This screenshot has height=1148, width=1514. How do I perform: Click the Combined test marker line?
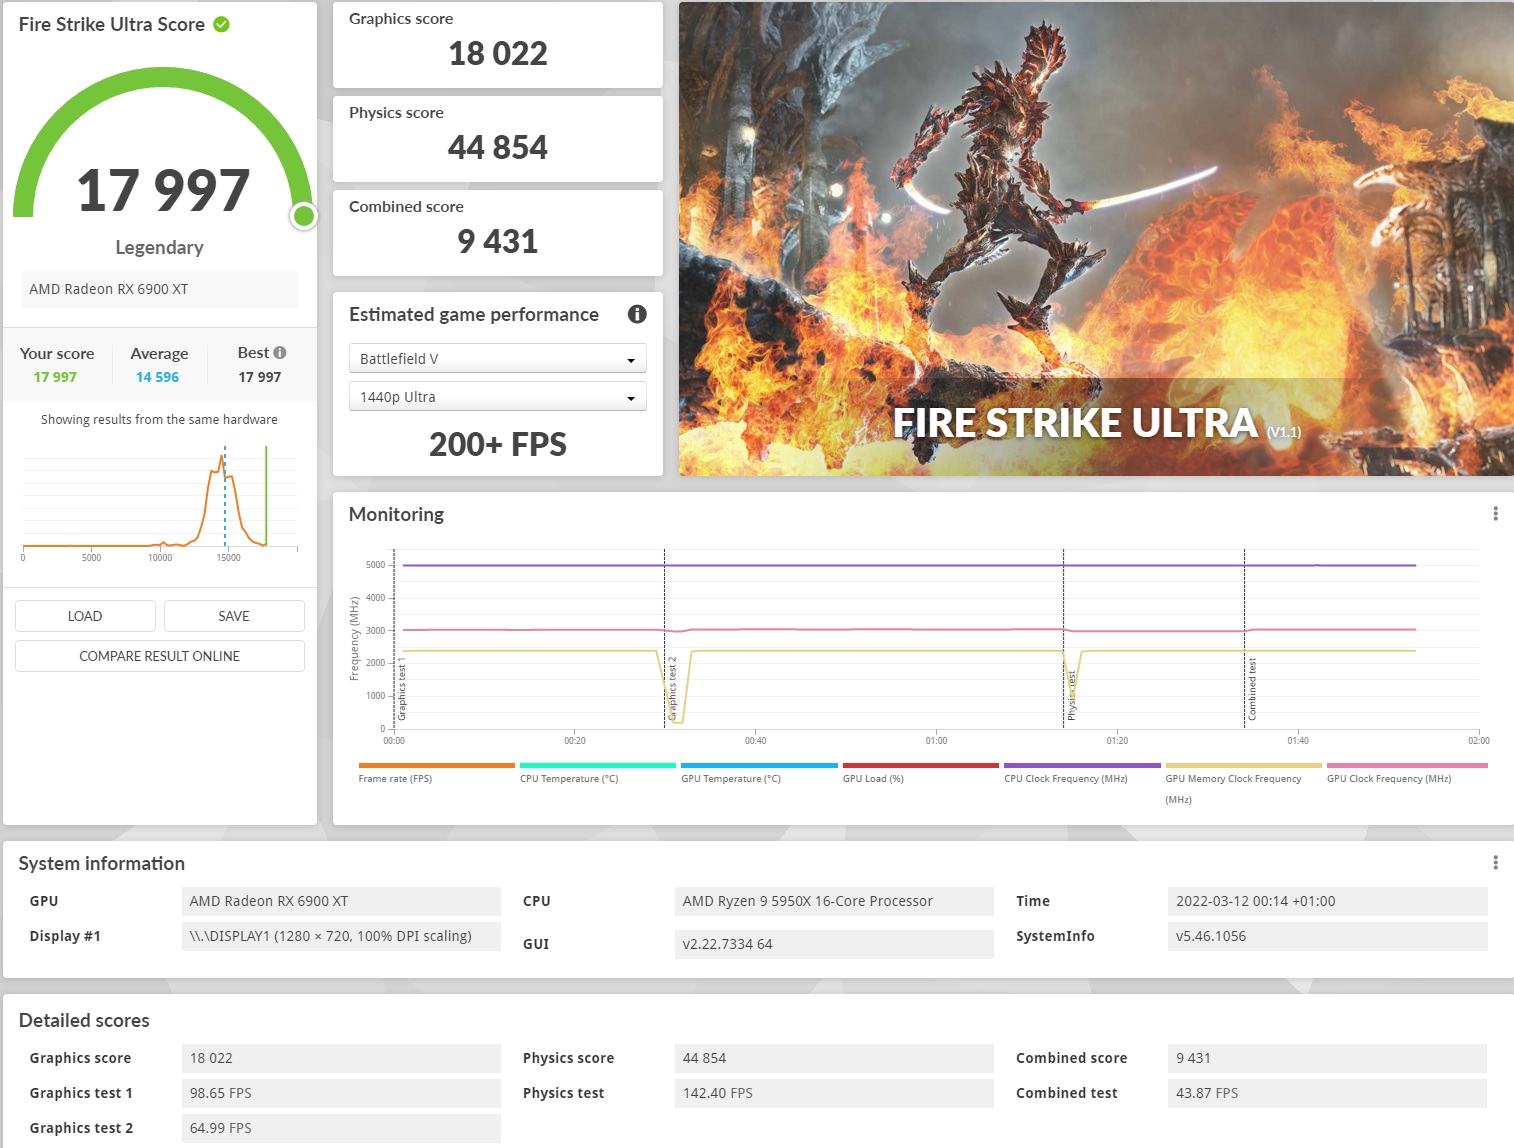tap(1244, 638)
